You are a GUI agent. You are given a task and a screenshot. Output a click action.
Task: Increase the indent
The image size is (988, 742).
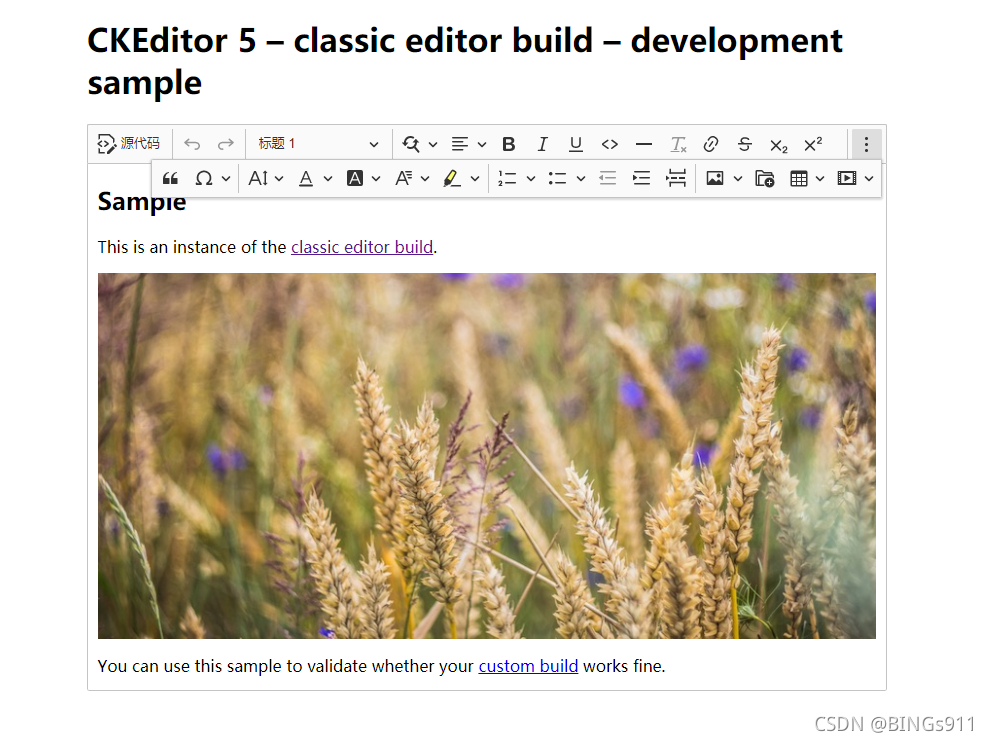tap(641, 178)
